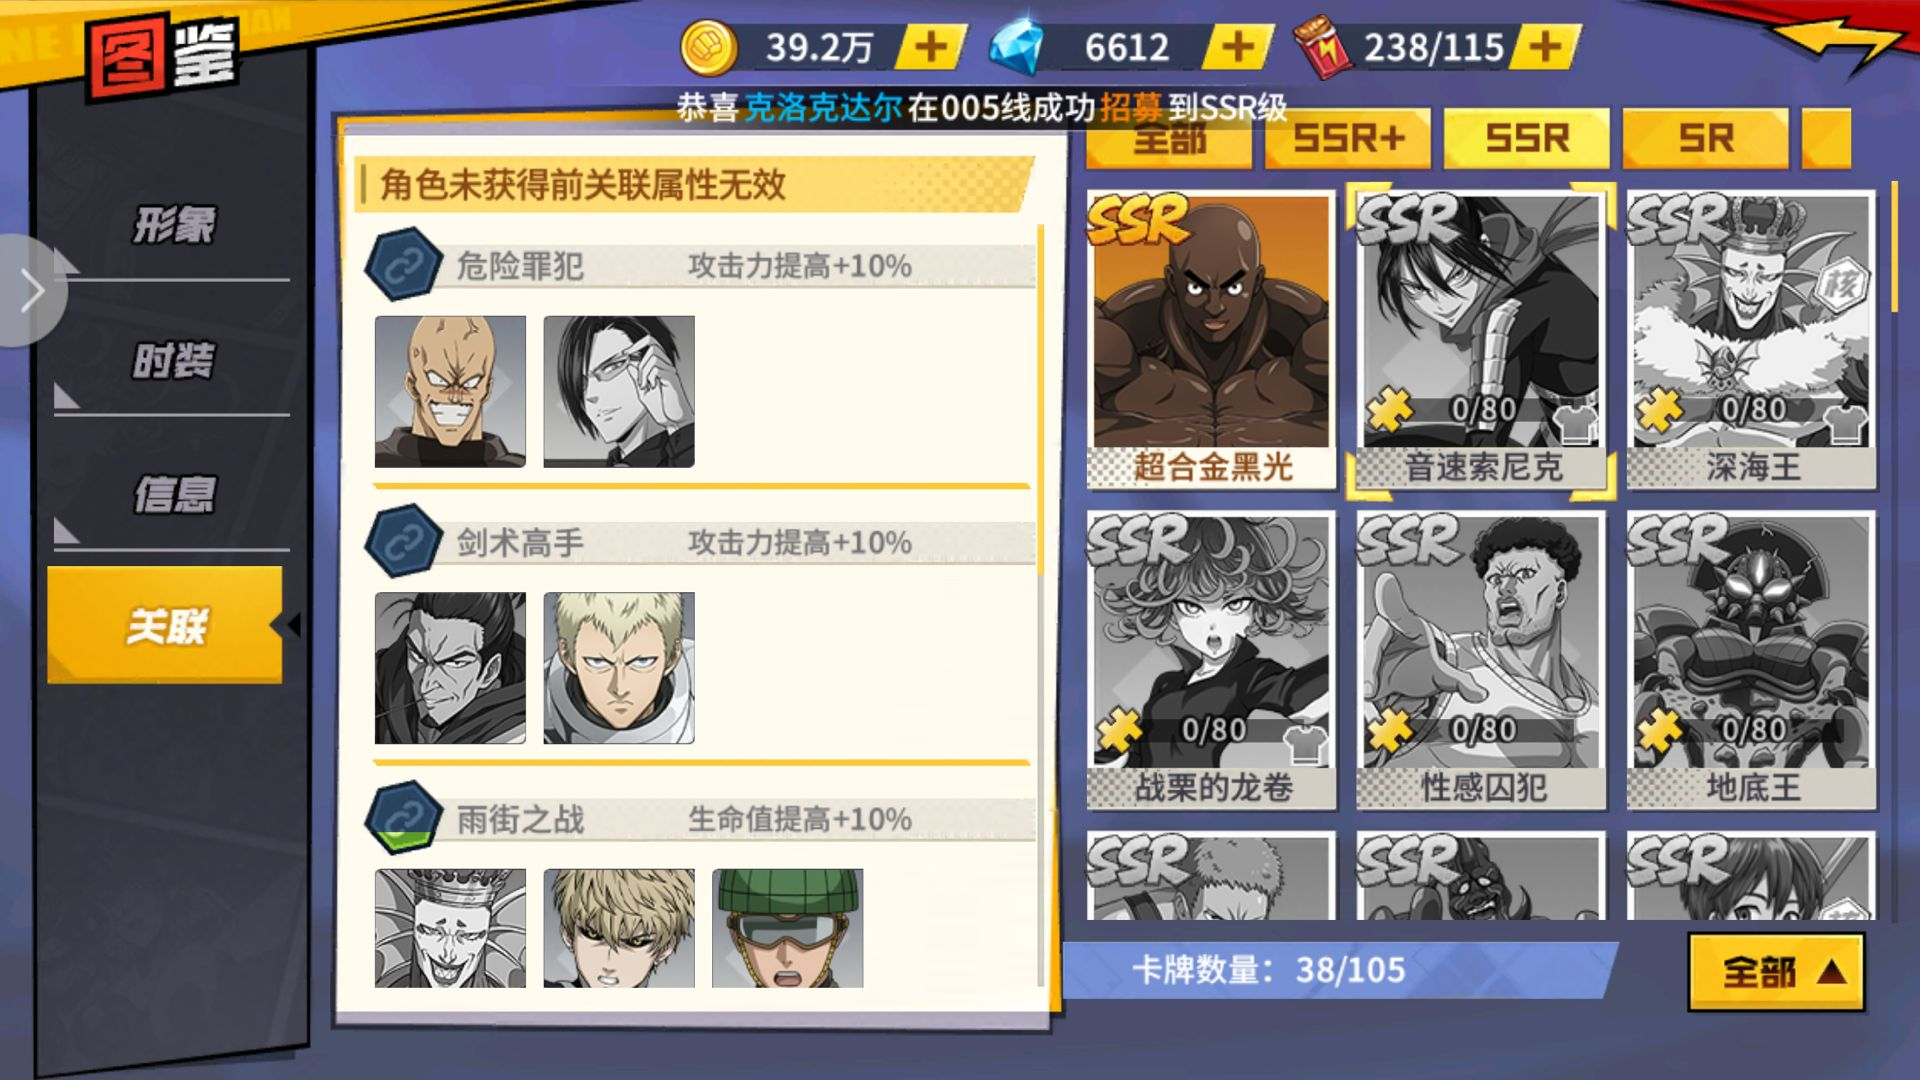Switch to the 形象 tab
Image resolution: width=1920 pixels, height=1080 pixels.
coord(173,224)
